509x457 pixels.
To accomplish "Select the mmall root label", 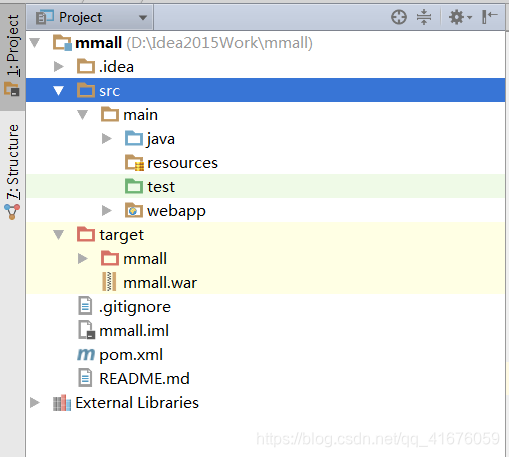I will click(98, 43).
